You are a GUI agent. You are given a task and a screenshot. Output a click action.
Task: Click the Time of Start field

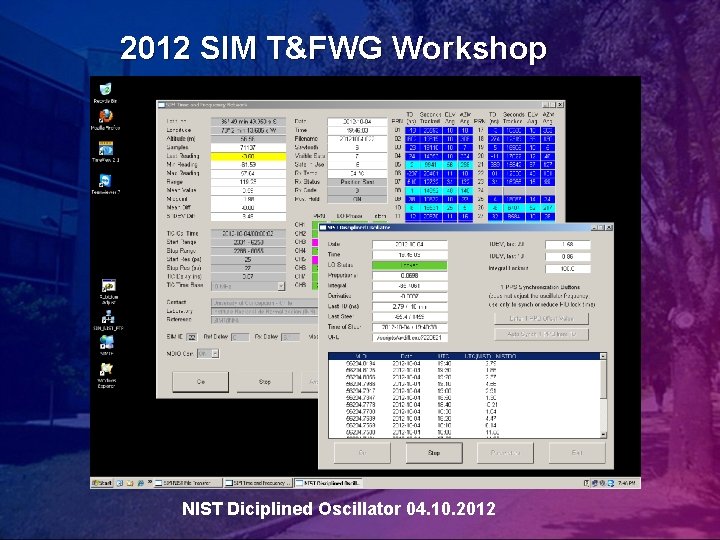[410, 327]
